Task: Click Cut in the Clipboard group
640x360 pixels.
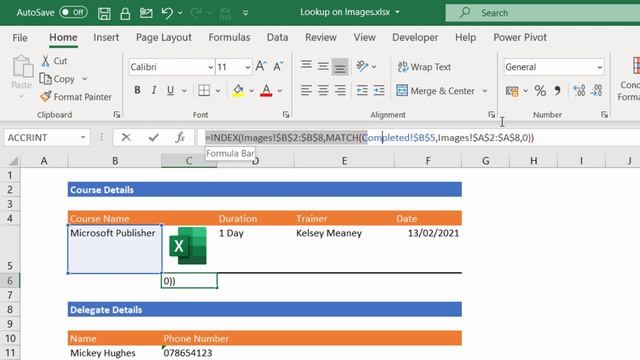Action: [54, 61]
